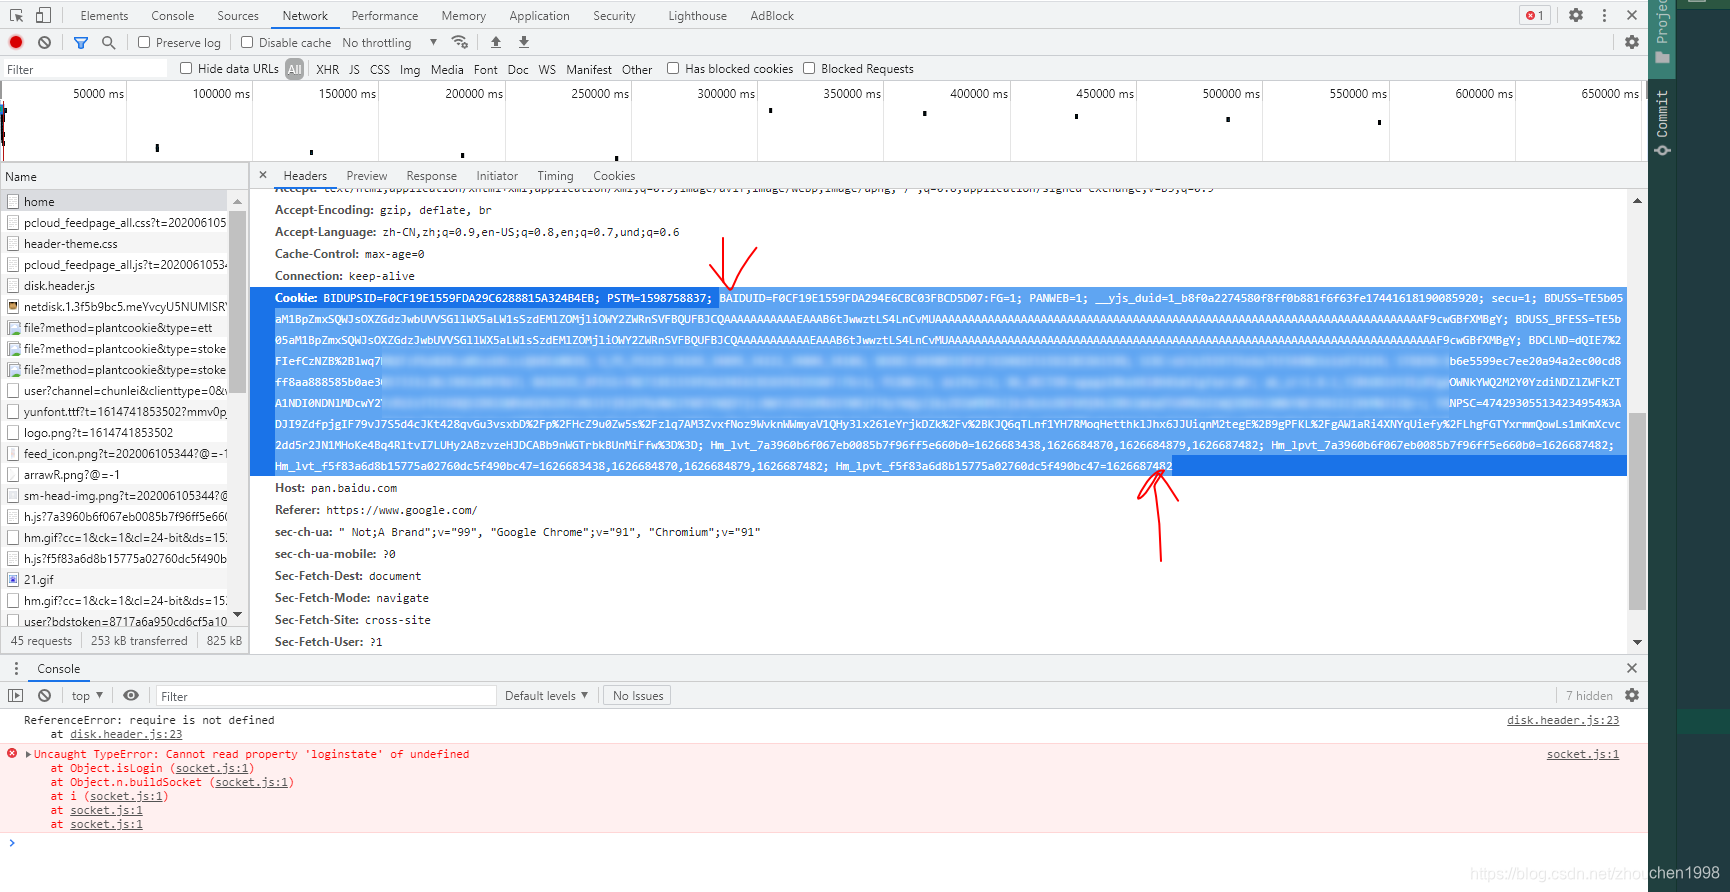Show the console sidebar icon
1730x892 pixels.
point(15,695)
